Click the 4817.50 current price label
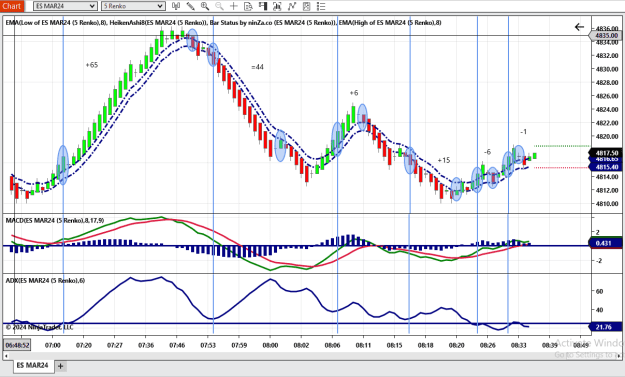The height and width of the screenshot is (377, 625). [x=605, y=153]
